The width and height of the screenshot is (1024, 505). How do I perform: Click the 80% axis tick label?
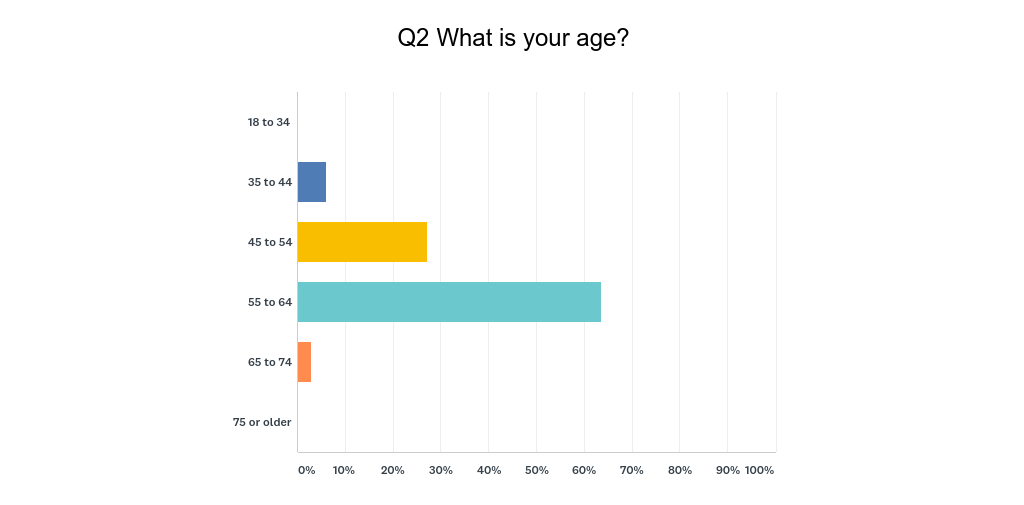click(680, 470)
